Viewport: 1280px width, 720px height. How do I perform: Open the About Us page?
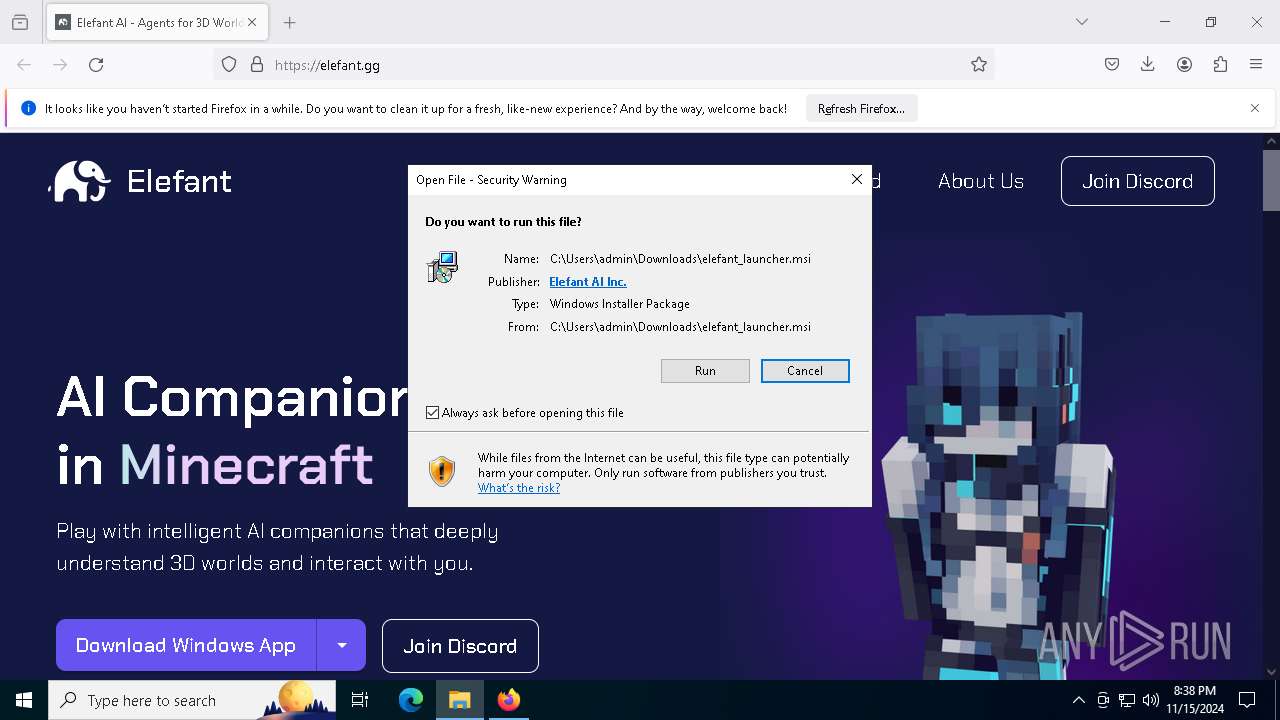980,181
